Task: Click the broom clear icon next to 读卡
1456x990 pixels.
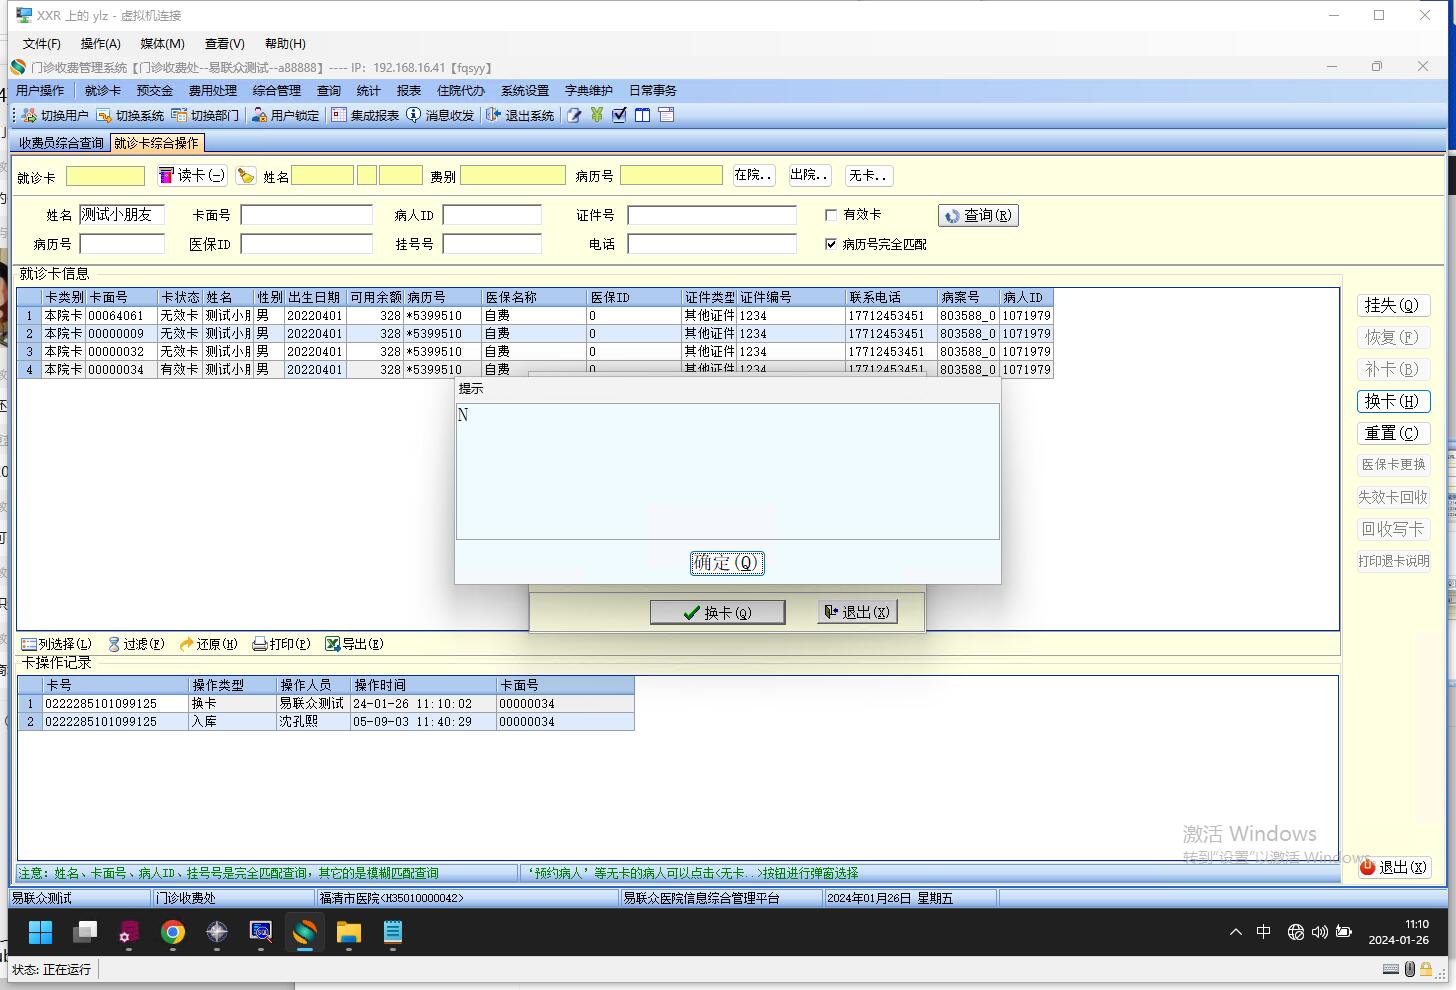Action: click(x=245, y=176)
